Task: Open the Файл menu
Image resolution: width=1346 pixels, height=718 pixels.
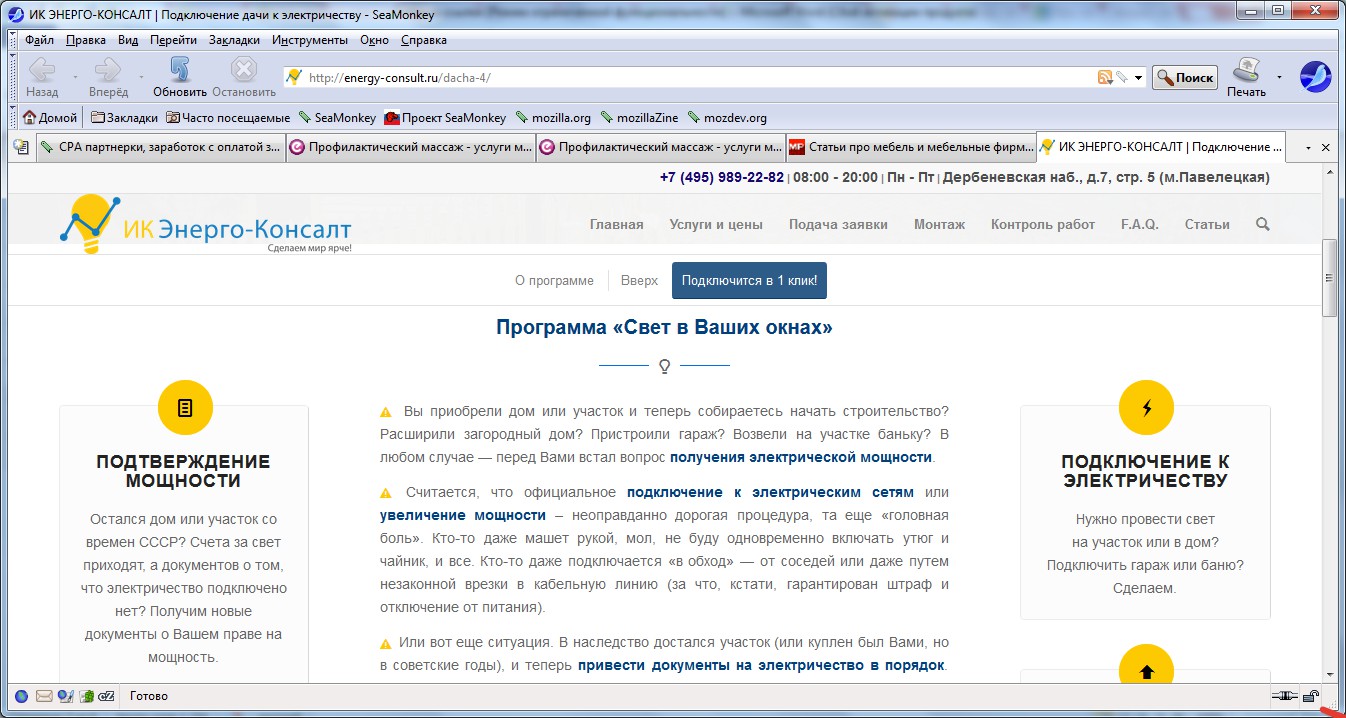Action: click(x=40, y=40)
